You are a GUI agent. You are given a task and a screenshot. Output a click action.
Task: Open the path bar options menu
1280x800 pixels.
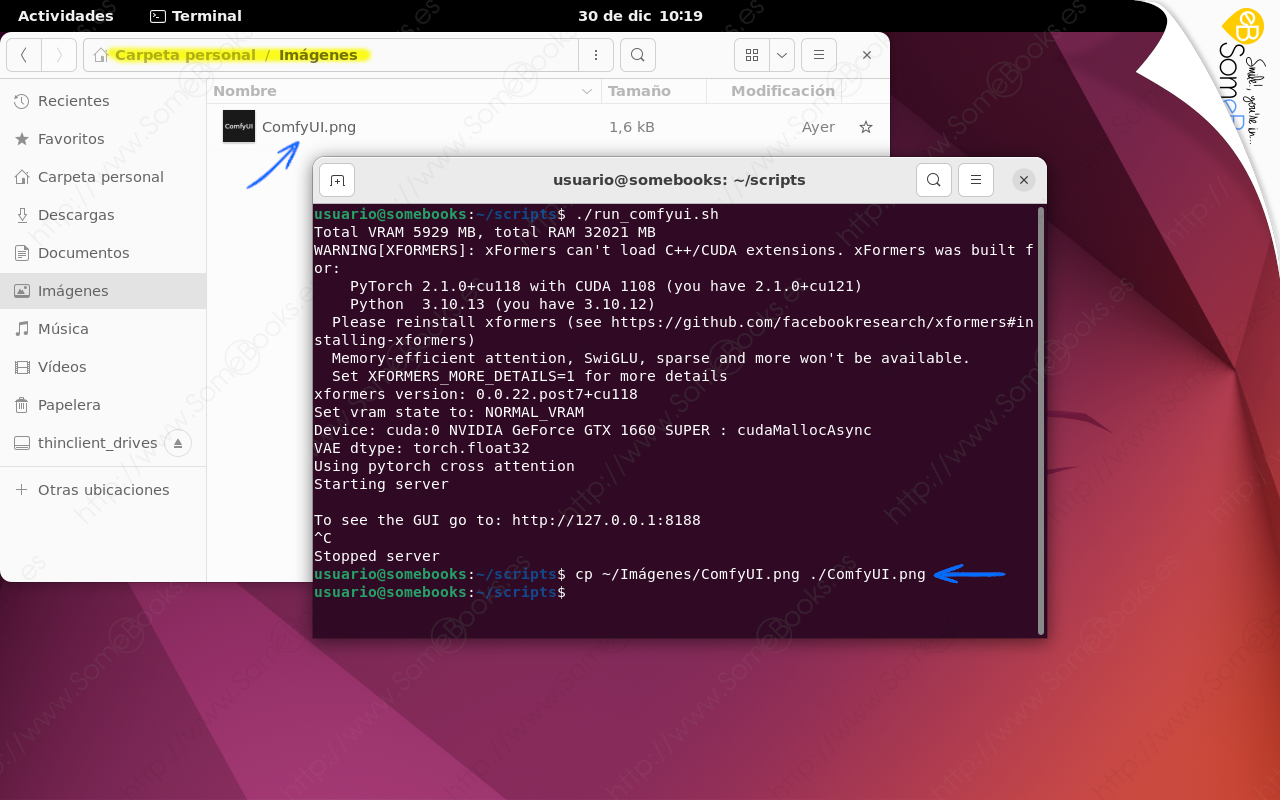(x=596, y=55)
